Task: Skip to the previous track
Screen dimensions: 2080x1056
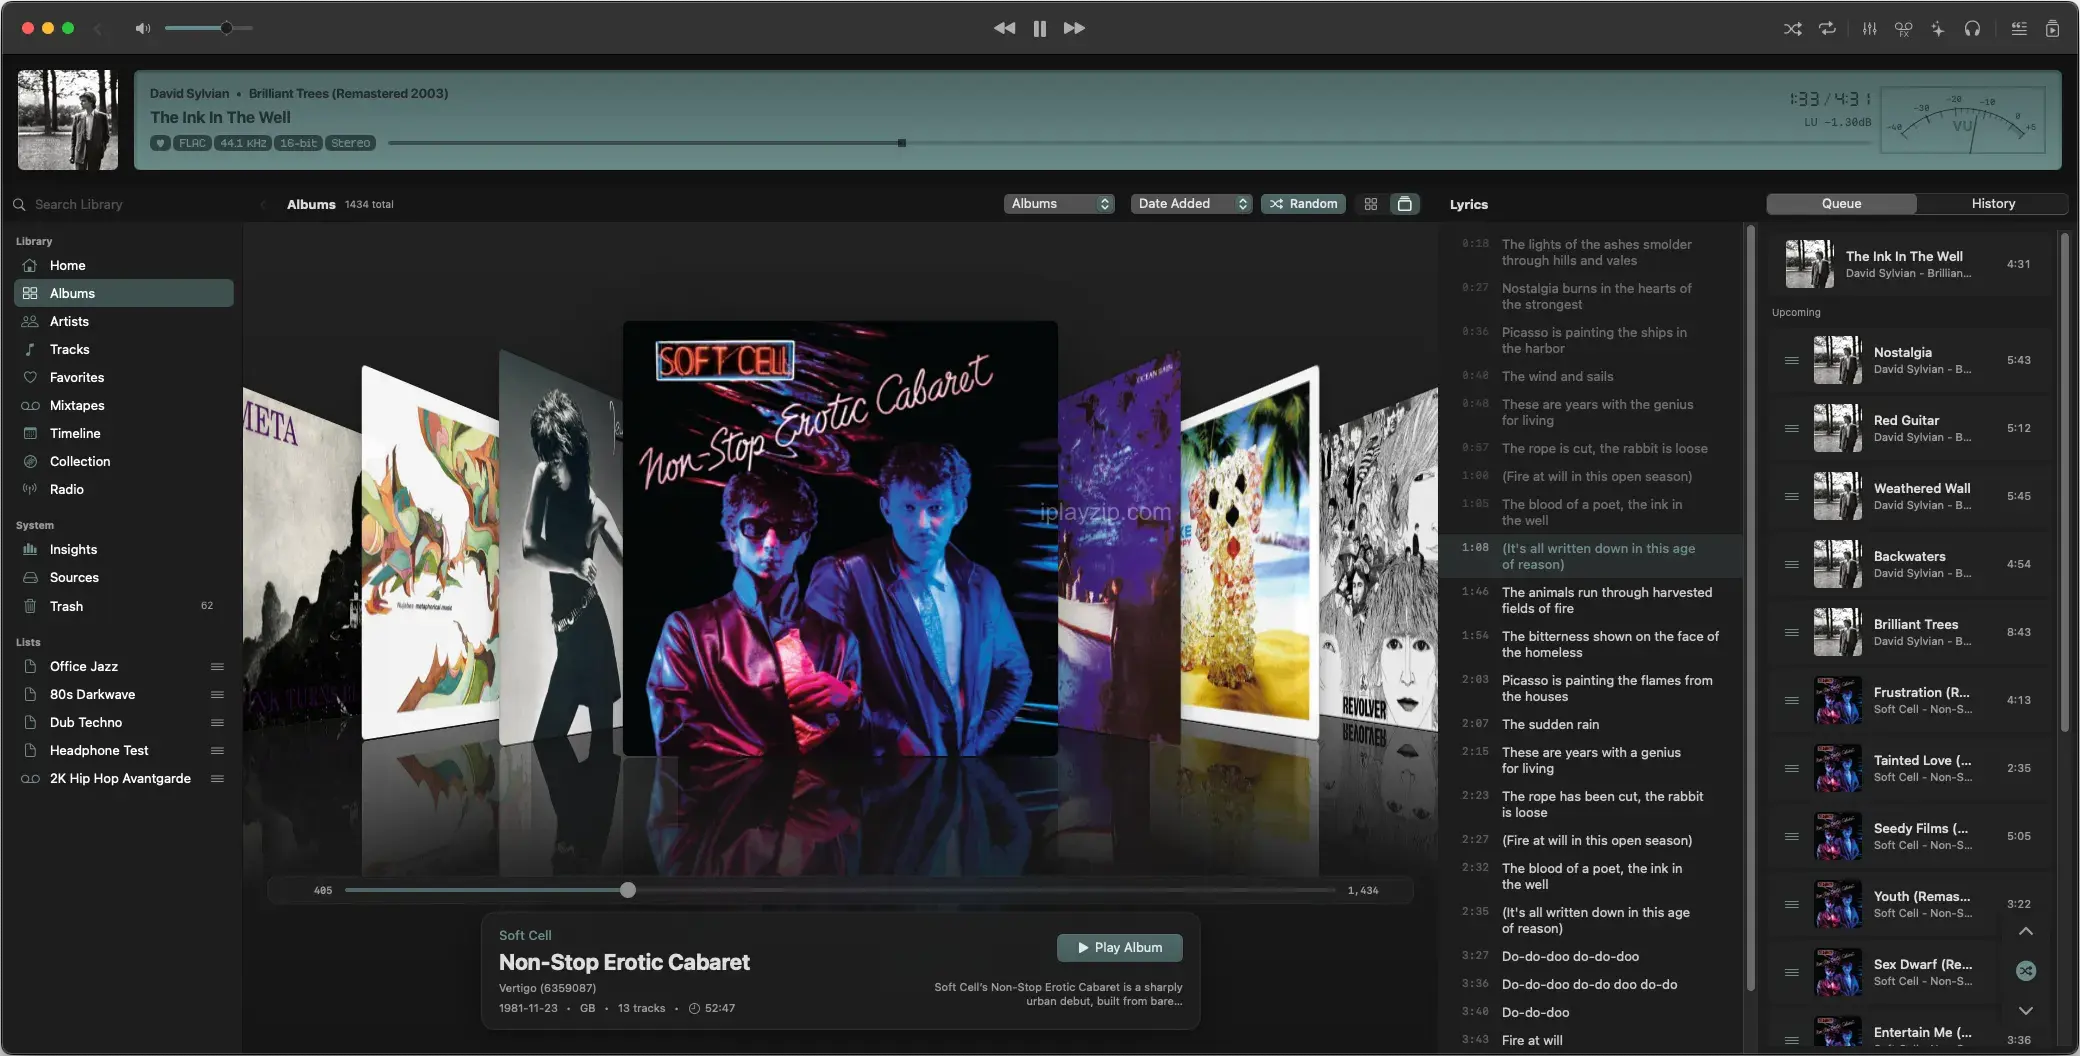Action: [x=1005, y=28]
